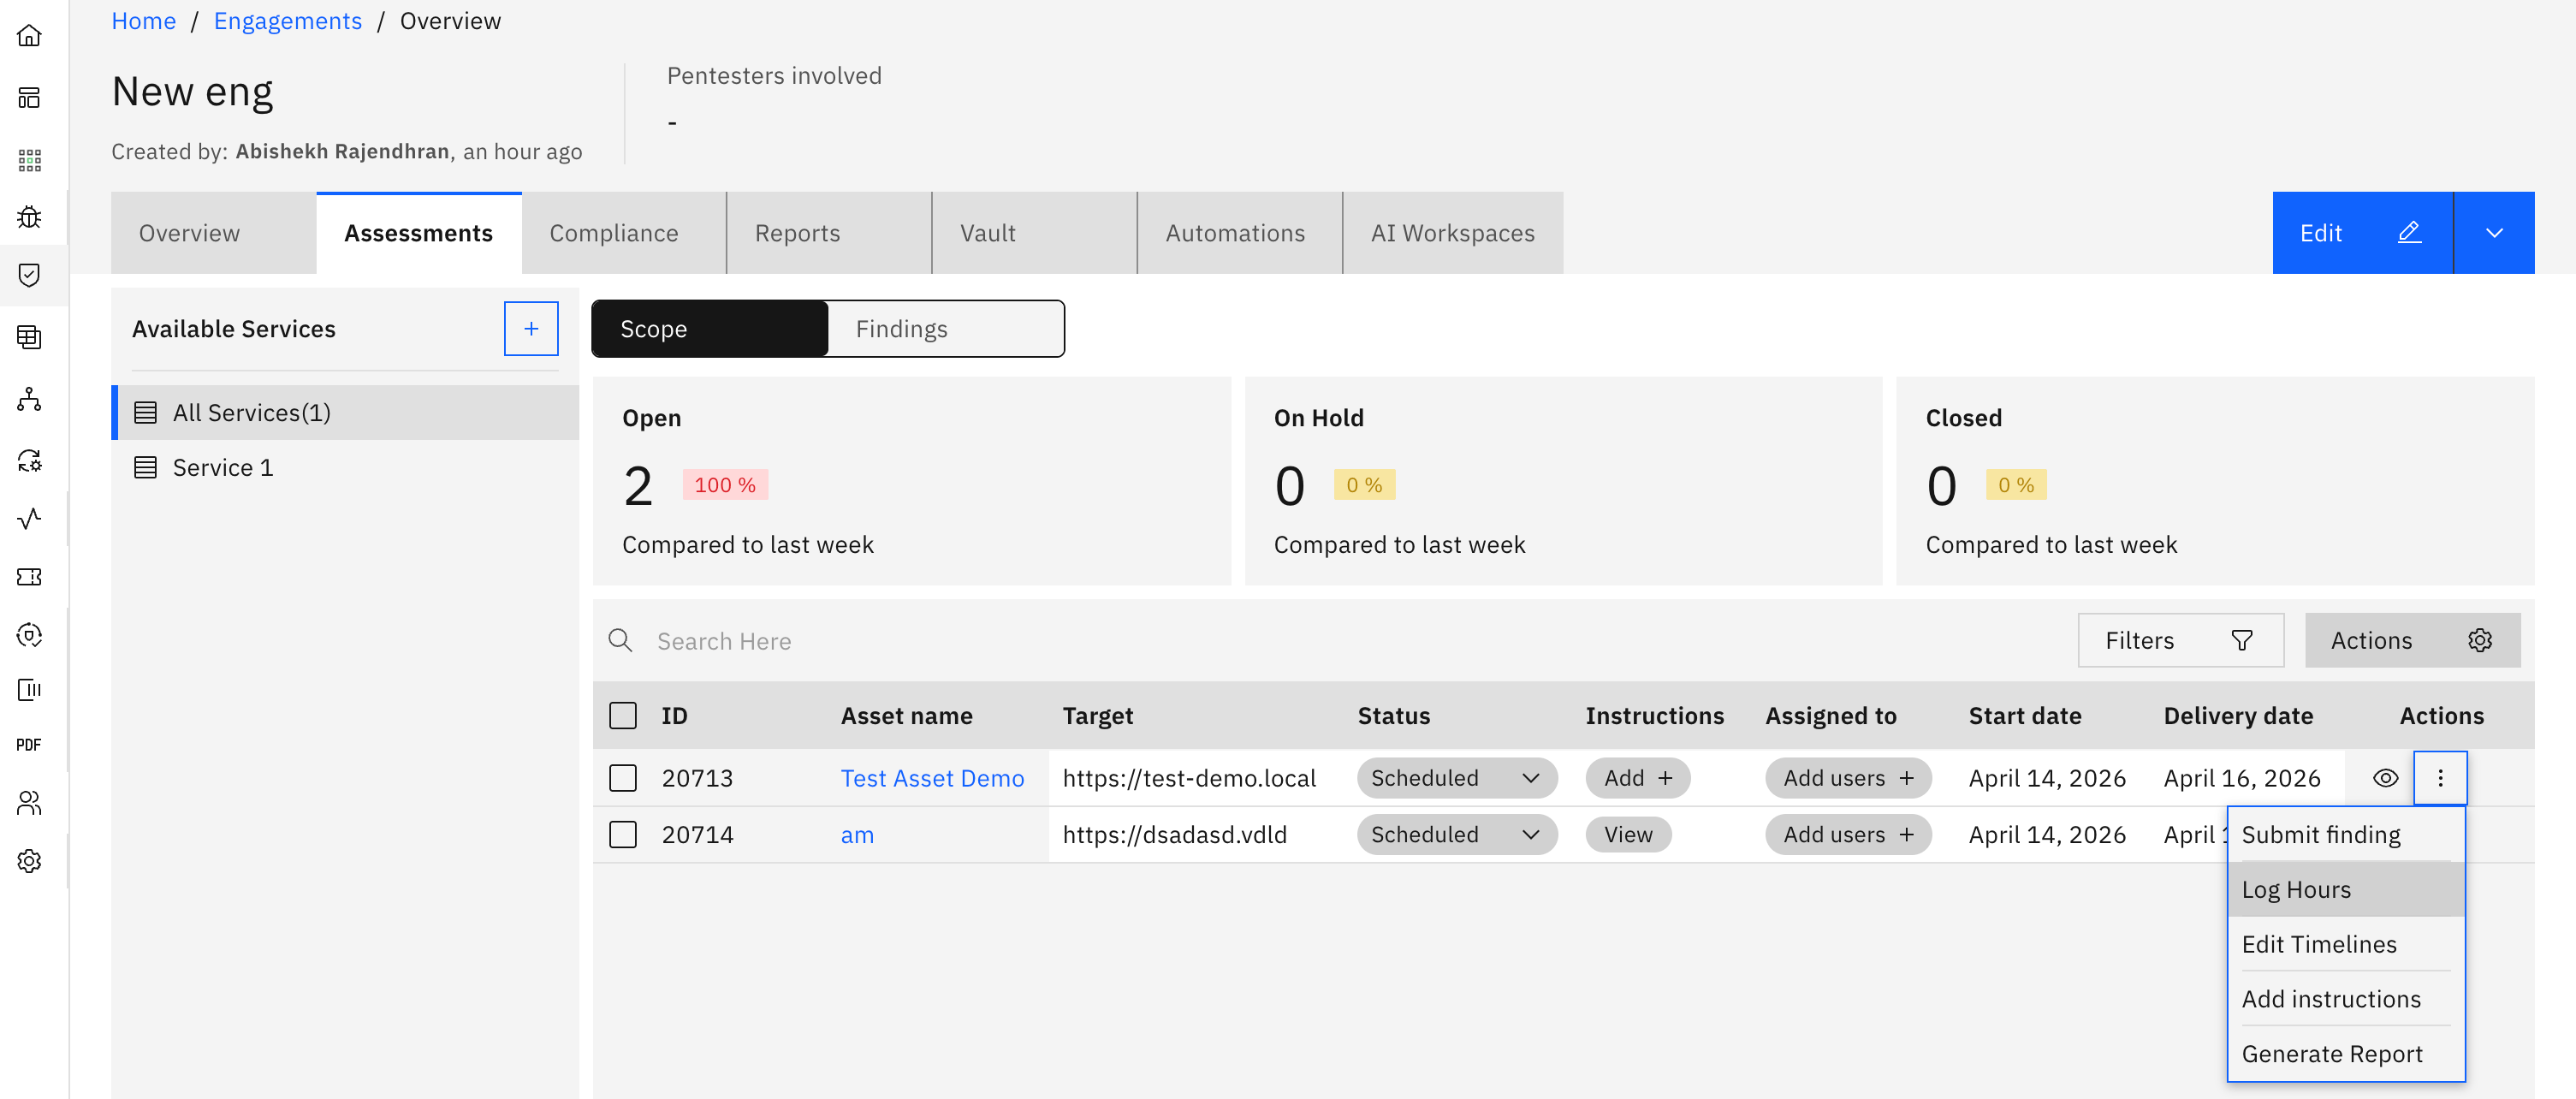Open the bug findings sidebar icon
The height and width of the screenshot is (1099, 2576).
pos(29,217)
